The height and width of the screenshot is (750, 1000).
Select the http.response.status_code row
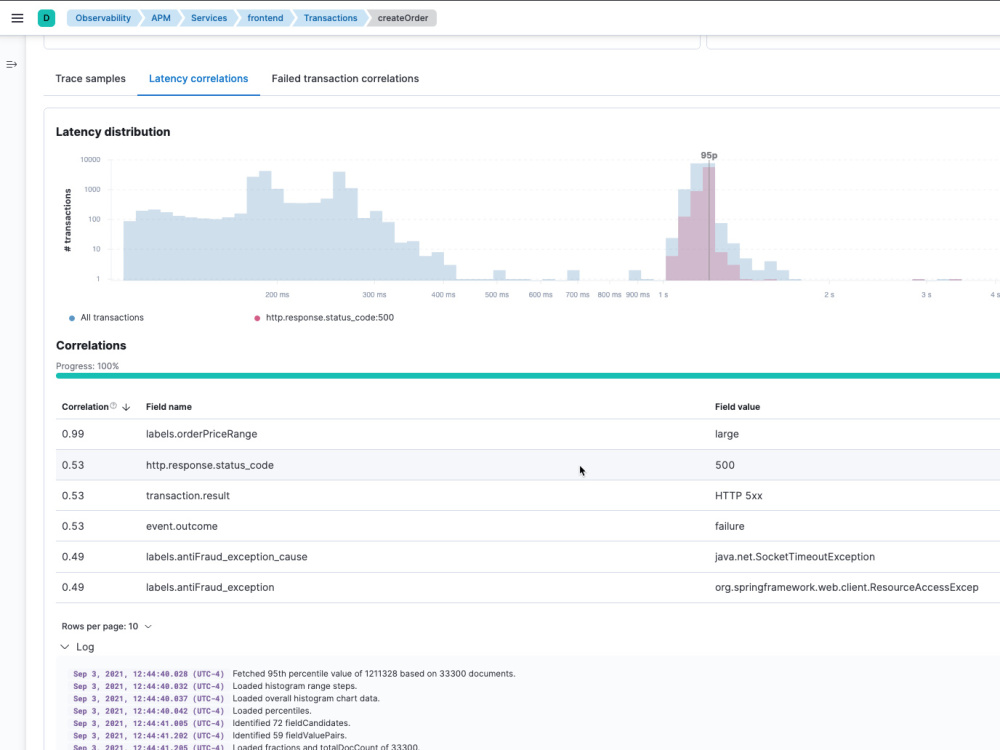click(x=528, y=465)
